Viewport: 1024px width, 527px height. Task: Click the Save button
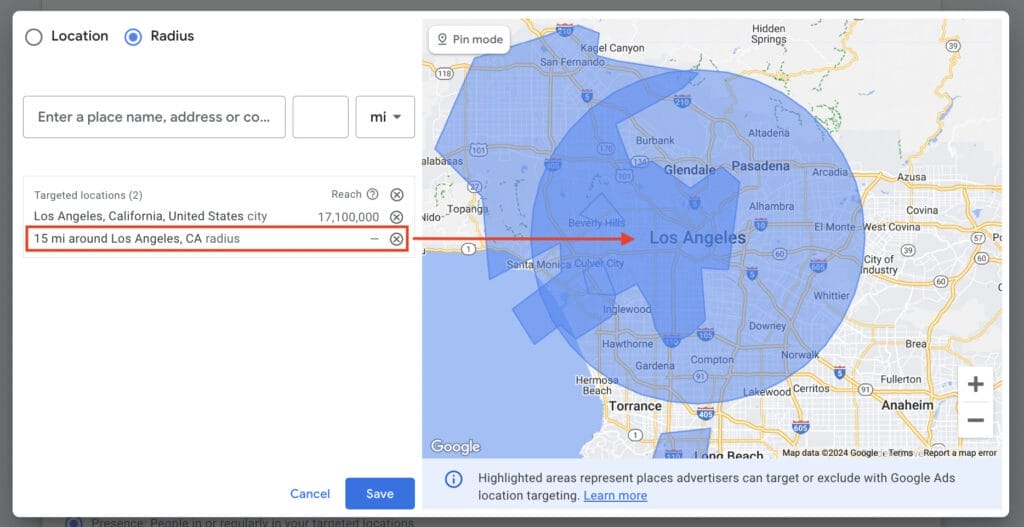[x=379, y=494]
